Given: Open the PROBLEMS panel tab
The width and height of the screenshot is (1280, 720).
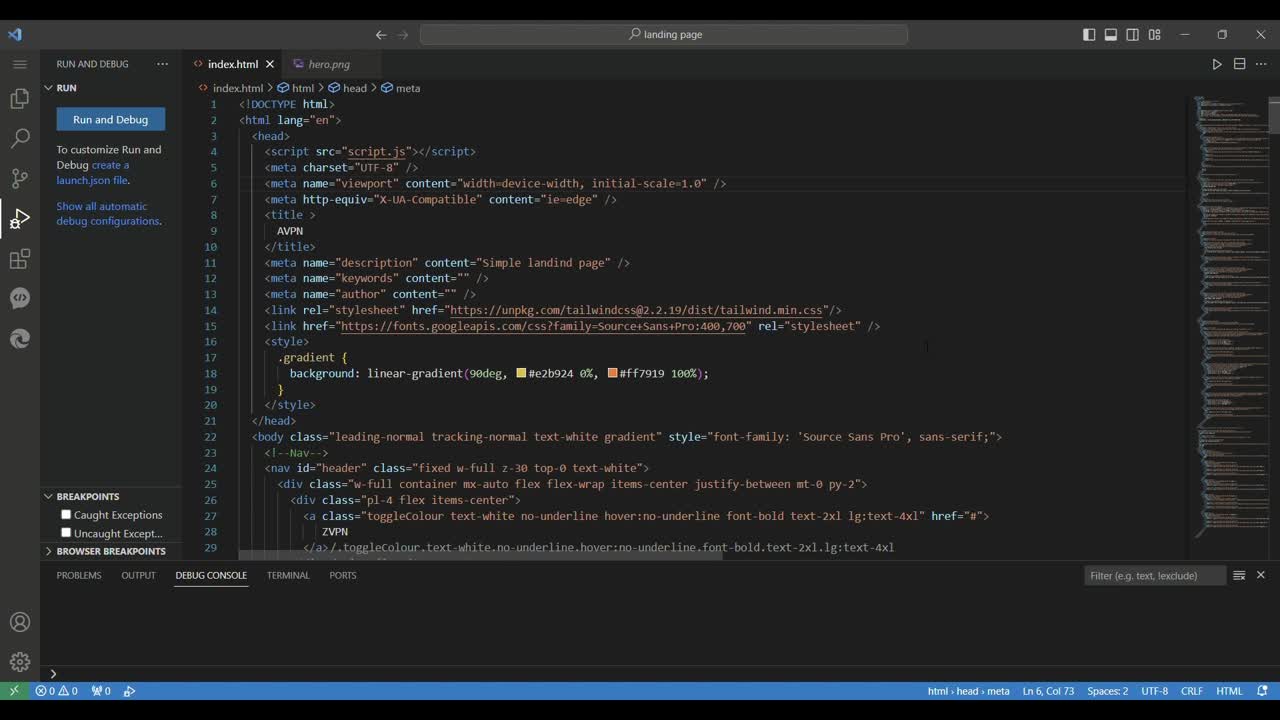Looking at the screenshot, I should pyautogui.click(x=79, y=575).
